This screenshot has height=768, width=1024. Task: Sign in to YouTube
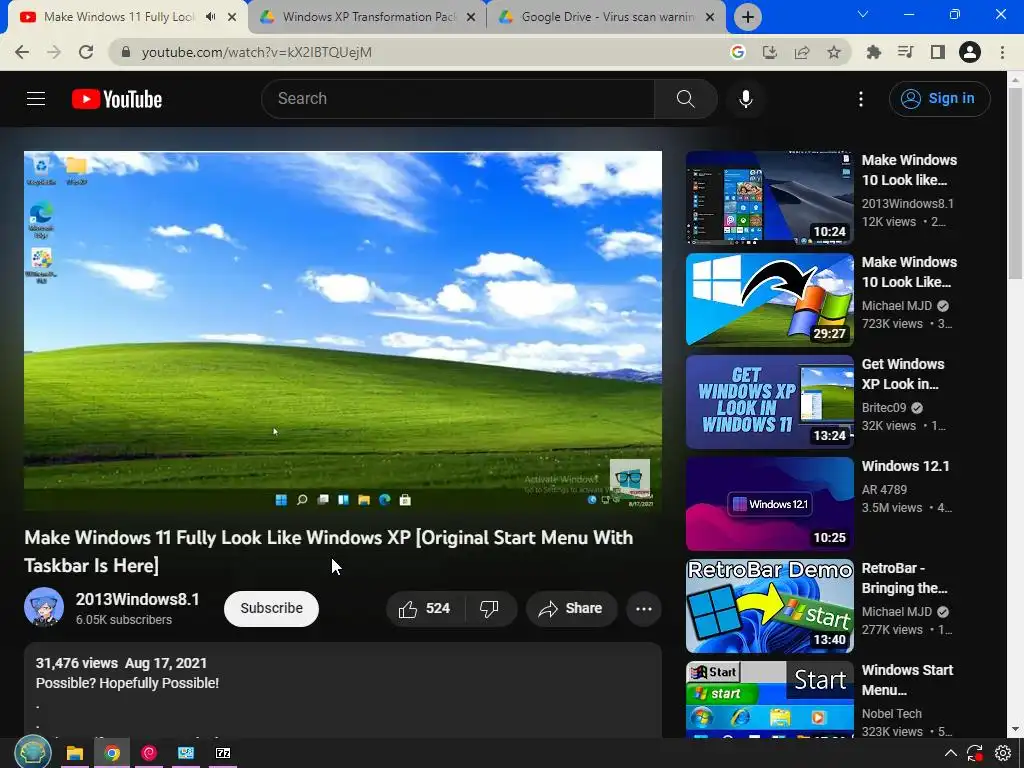[939, 99]
